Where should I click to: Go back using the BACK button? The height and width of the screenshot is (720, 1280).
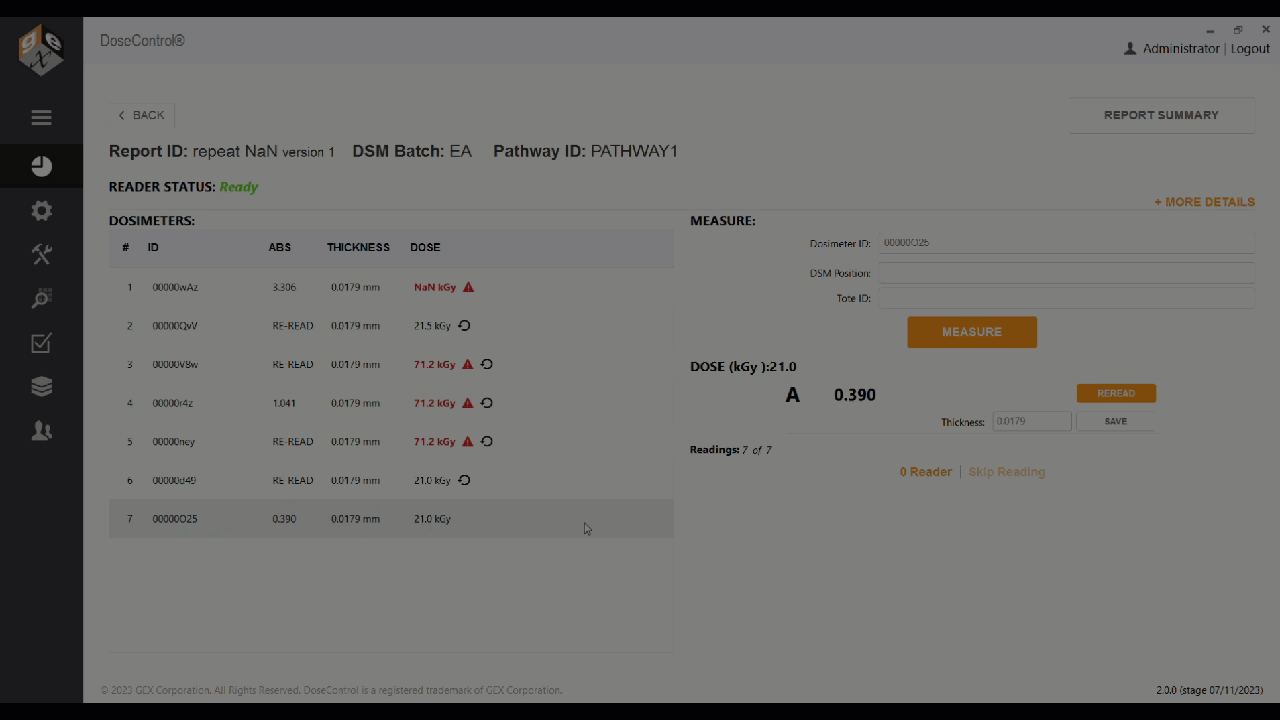pos(141,115)
